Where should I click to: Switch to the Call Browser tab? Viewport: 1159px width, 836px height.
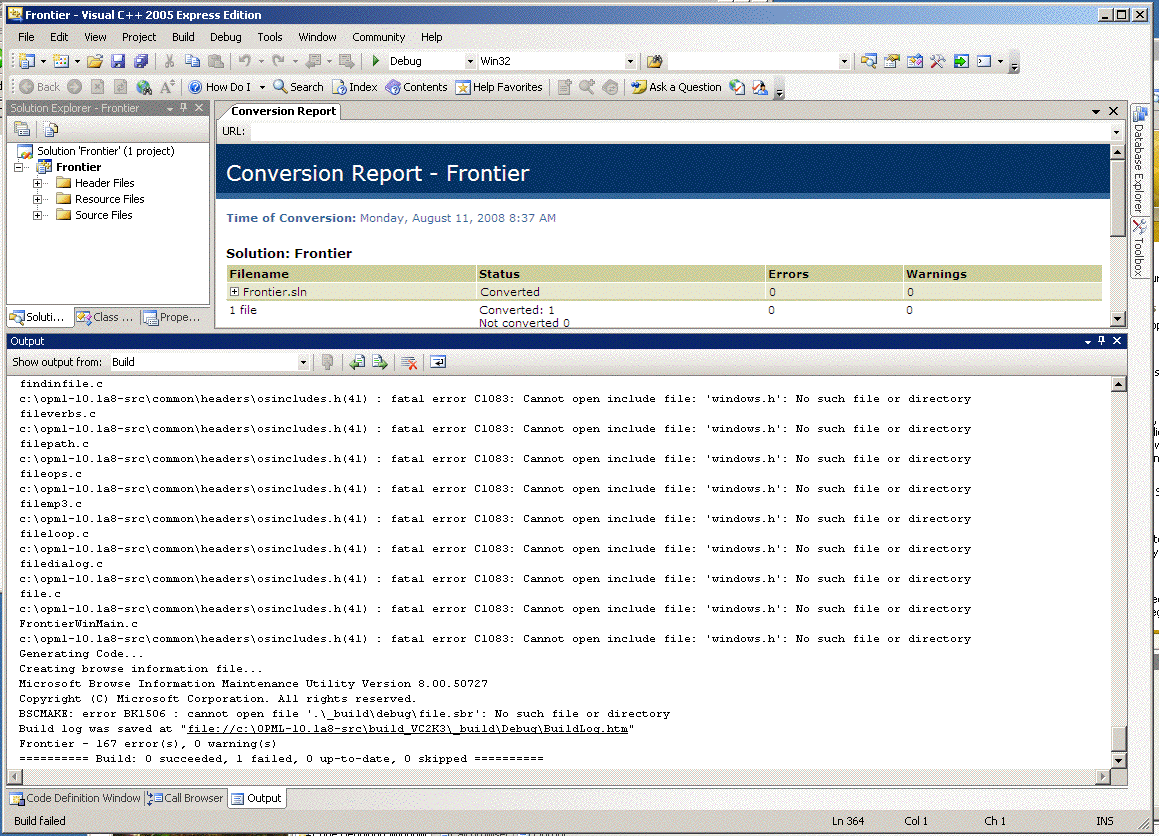pos(186,798)
